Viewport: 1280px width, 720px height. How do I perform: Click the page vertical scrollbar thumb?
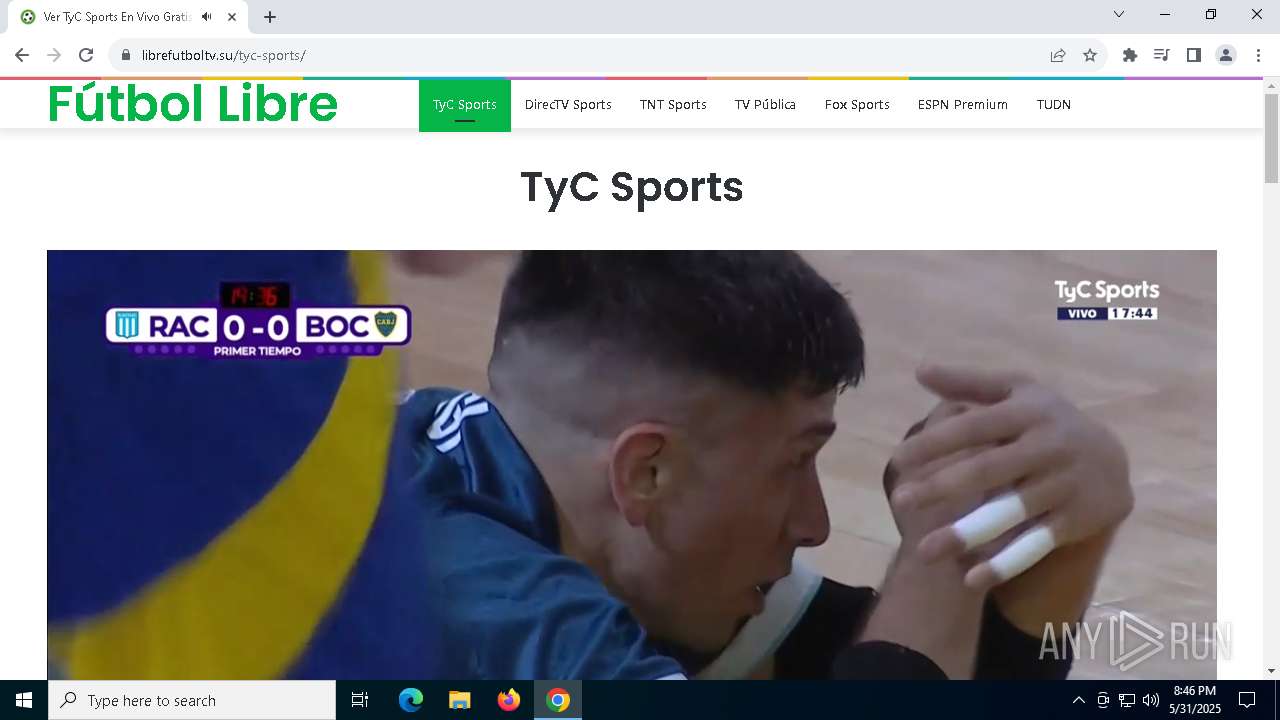1271,138
